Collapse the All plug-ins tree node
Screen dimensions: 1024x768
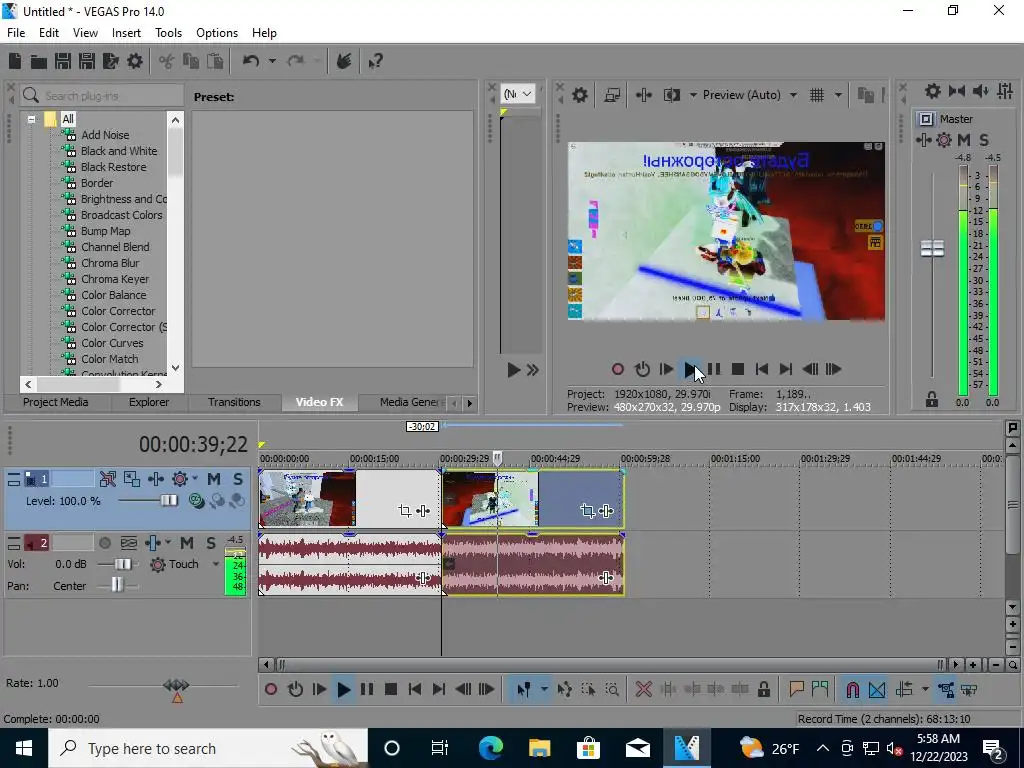(31, 119)
